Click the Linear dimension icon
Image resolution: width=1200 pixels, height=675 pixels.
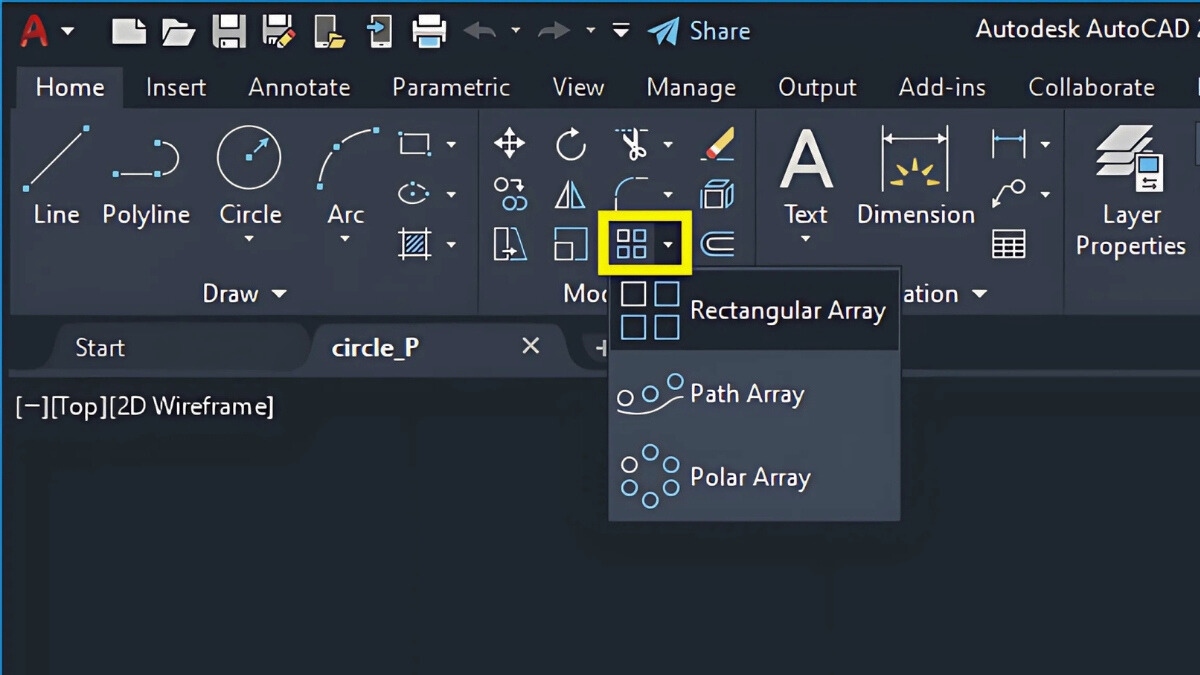click(x=1010, y=144)
